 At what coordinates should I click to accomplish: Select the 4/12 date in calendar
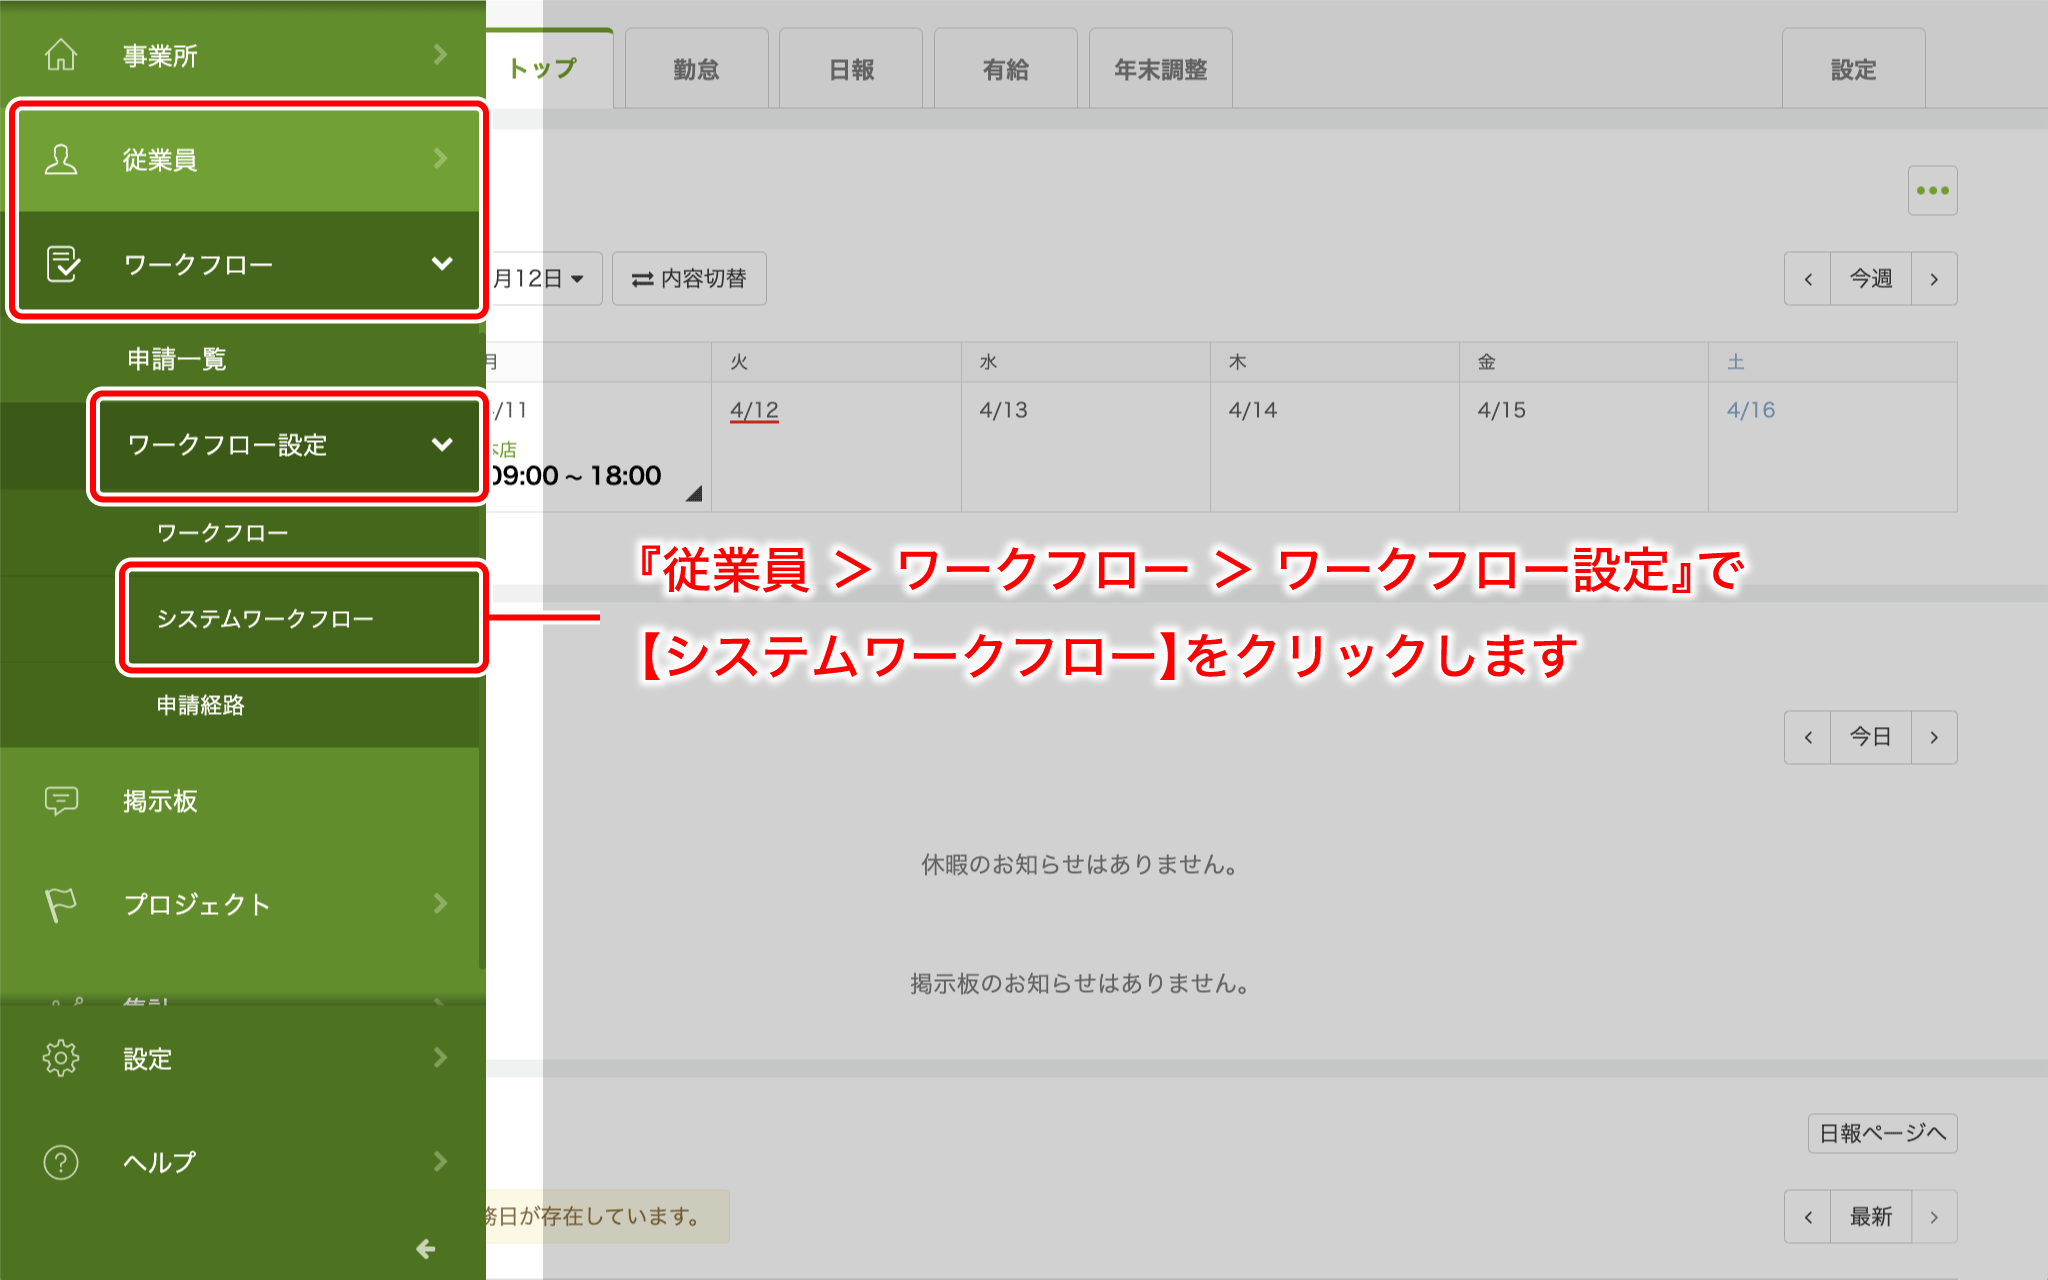[x=754, y=410]
